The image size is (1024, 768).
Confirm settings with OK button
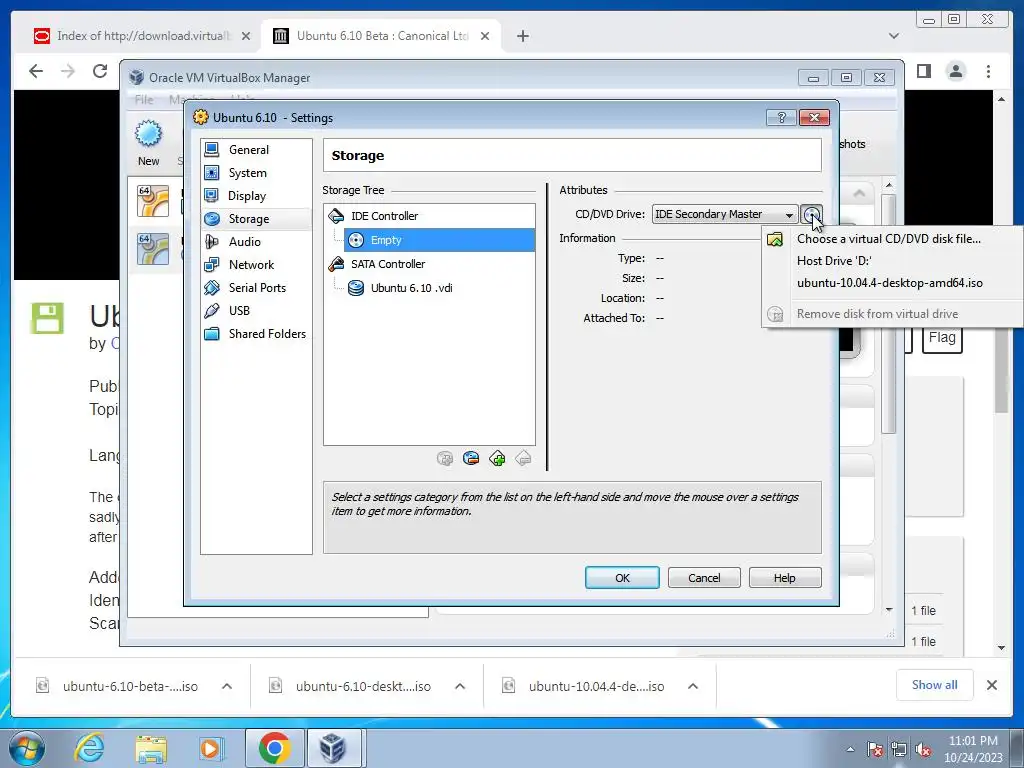pos(622,578)
